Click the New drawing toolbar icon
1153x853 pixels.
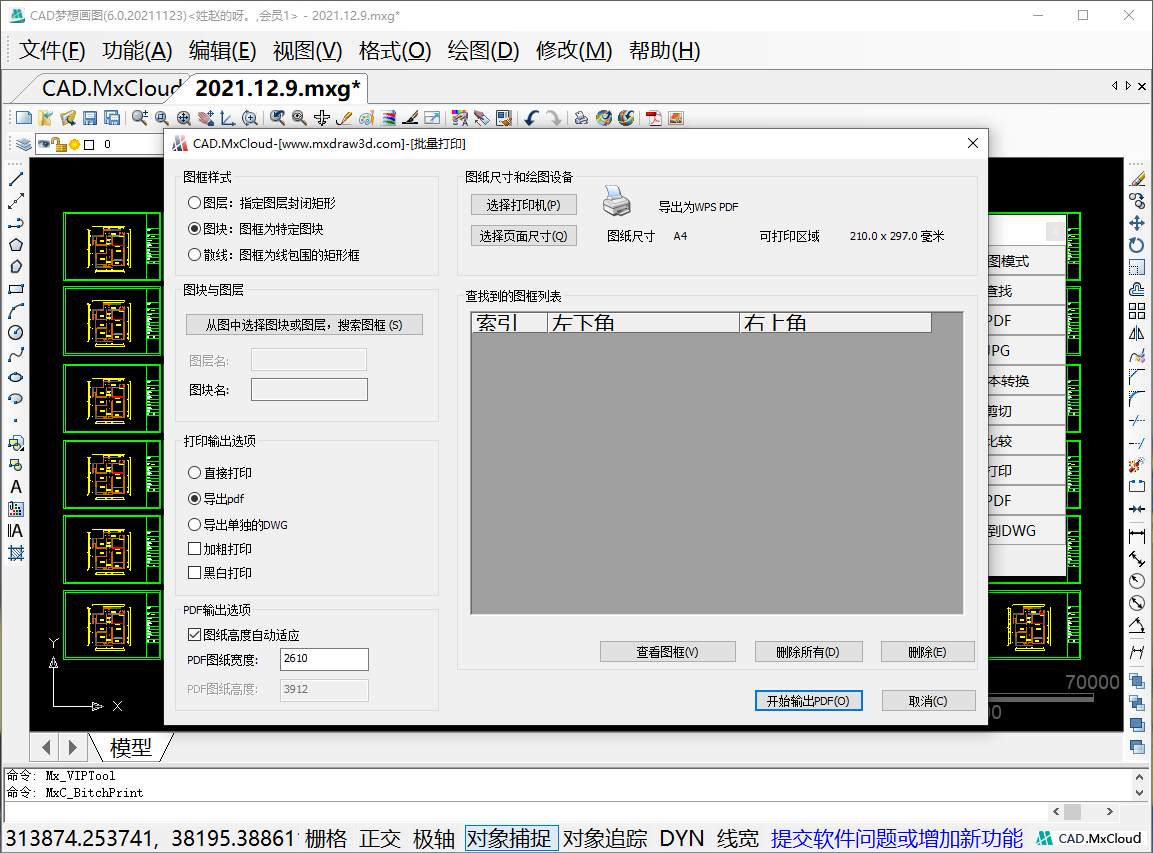coord(24,118)
